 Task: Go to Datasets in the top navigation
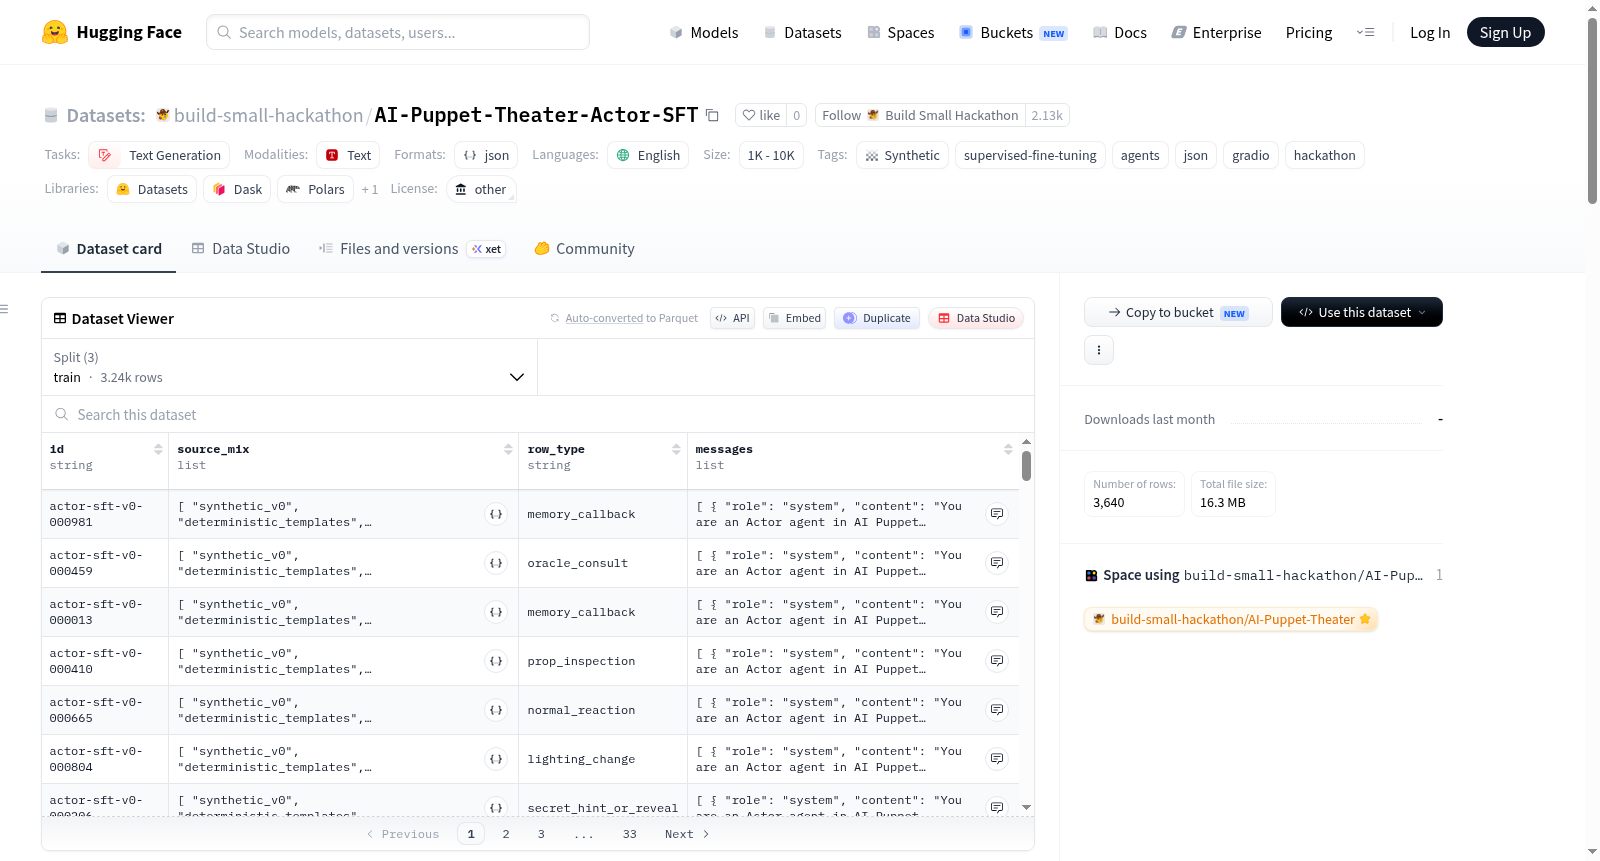pyautogui.click(x=802, y=32)
